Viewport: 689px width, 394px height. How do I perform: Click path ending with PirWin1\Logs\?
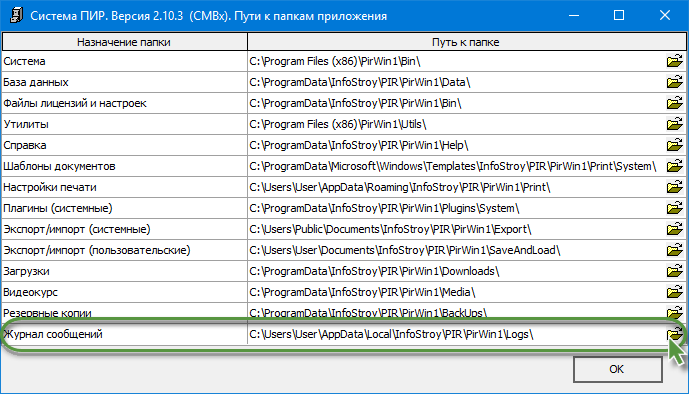point(392,334)
